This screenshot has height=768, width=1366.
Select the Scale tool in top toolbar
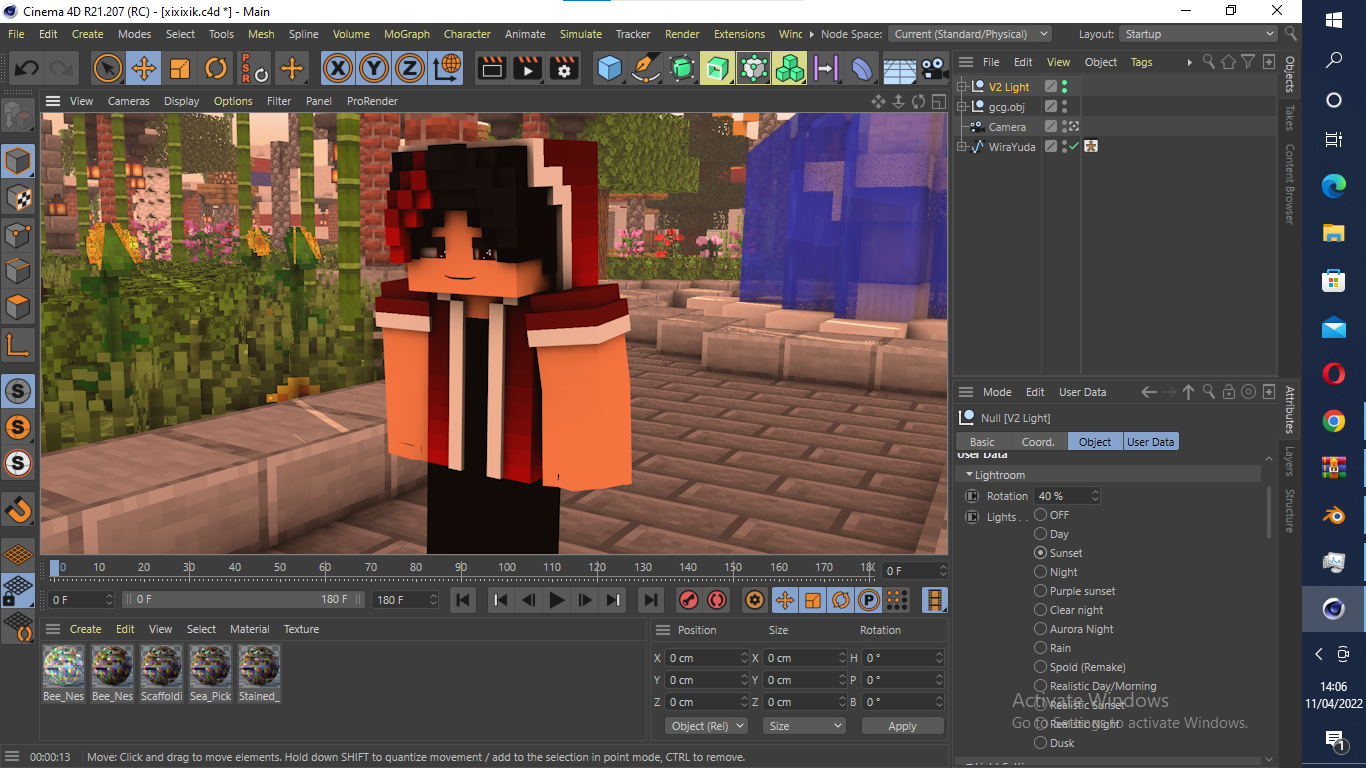coord(180,68)
